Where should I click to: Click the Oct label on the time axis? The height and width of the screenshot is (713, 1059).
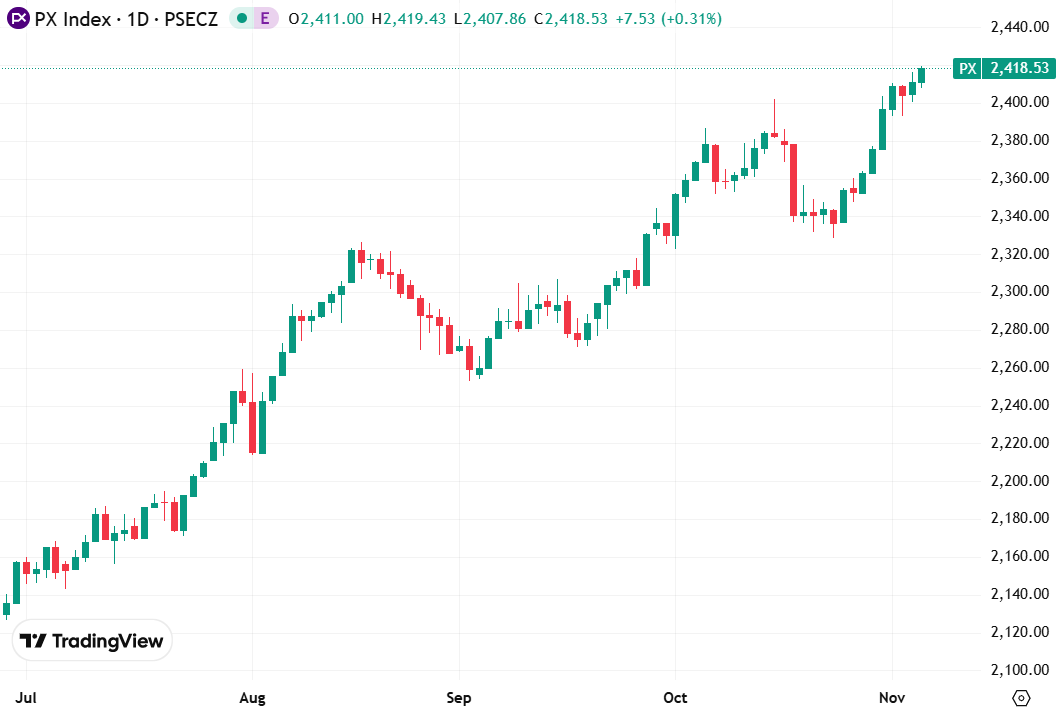coord(676,696)
